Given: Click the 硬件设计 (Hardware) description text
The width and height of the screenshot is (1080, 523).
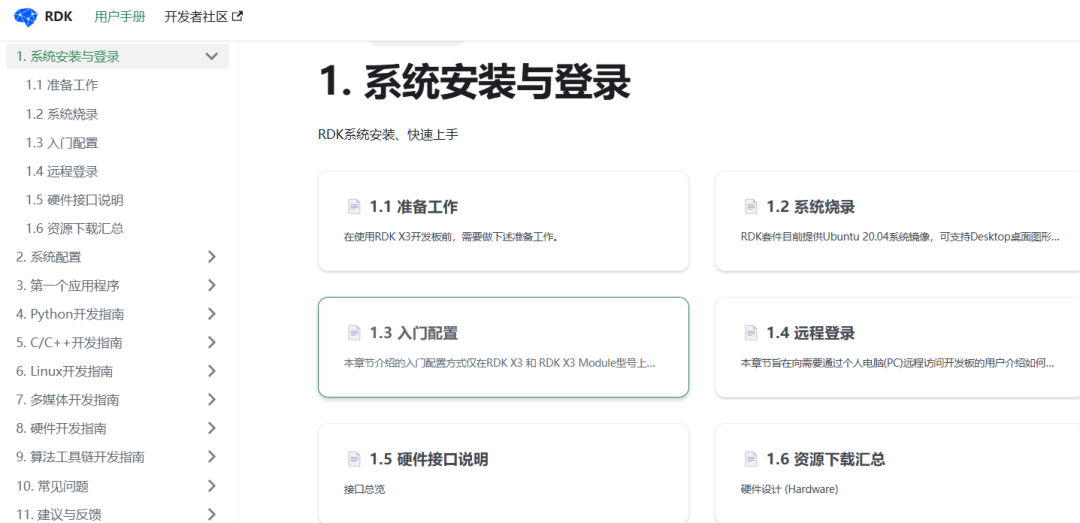Looking at the screenshot, I should (x=789, y=489).
